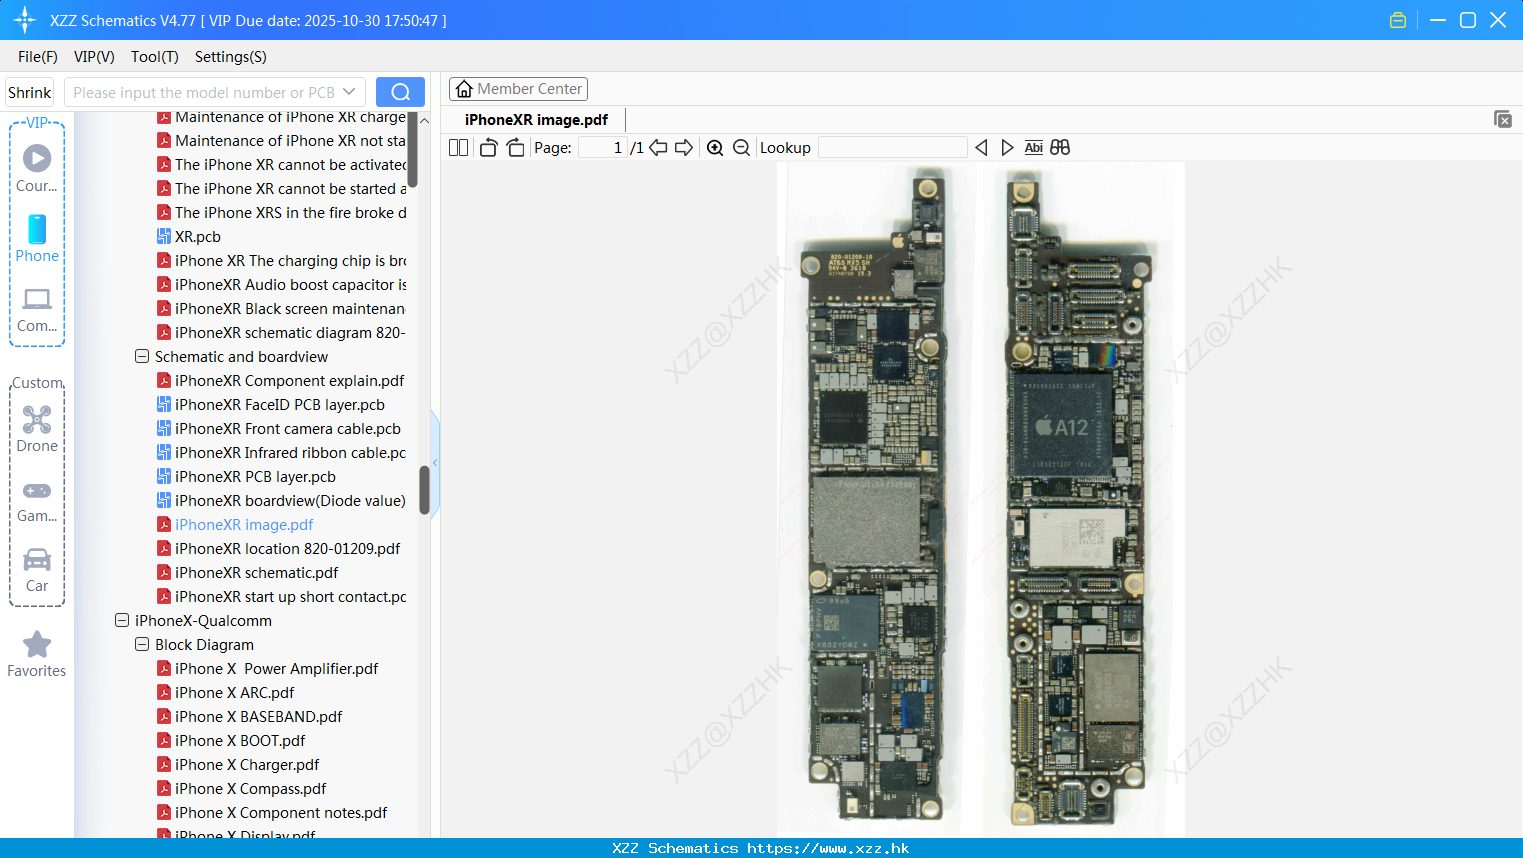Close all tabs icon at top right
This screenshot has height=858, width=1523.
[1503, 119]
